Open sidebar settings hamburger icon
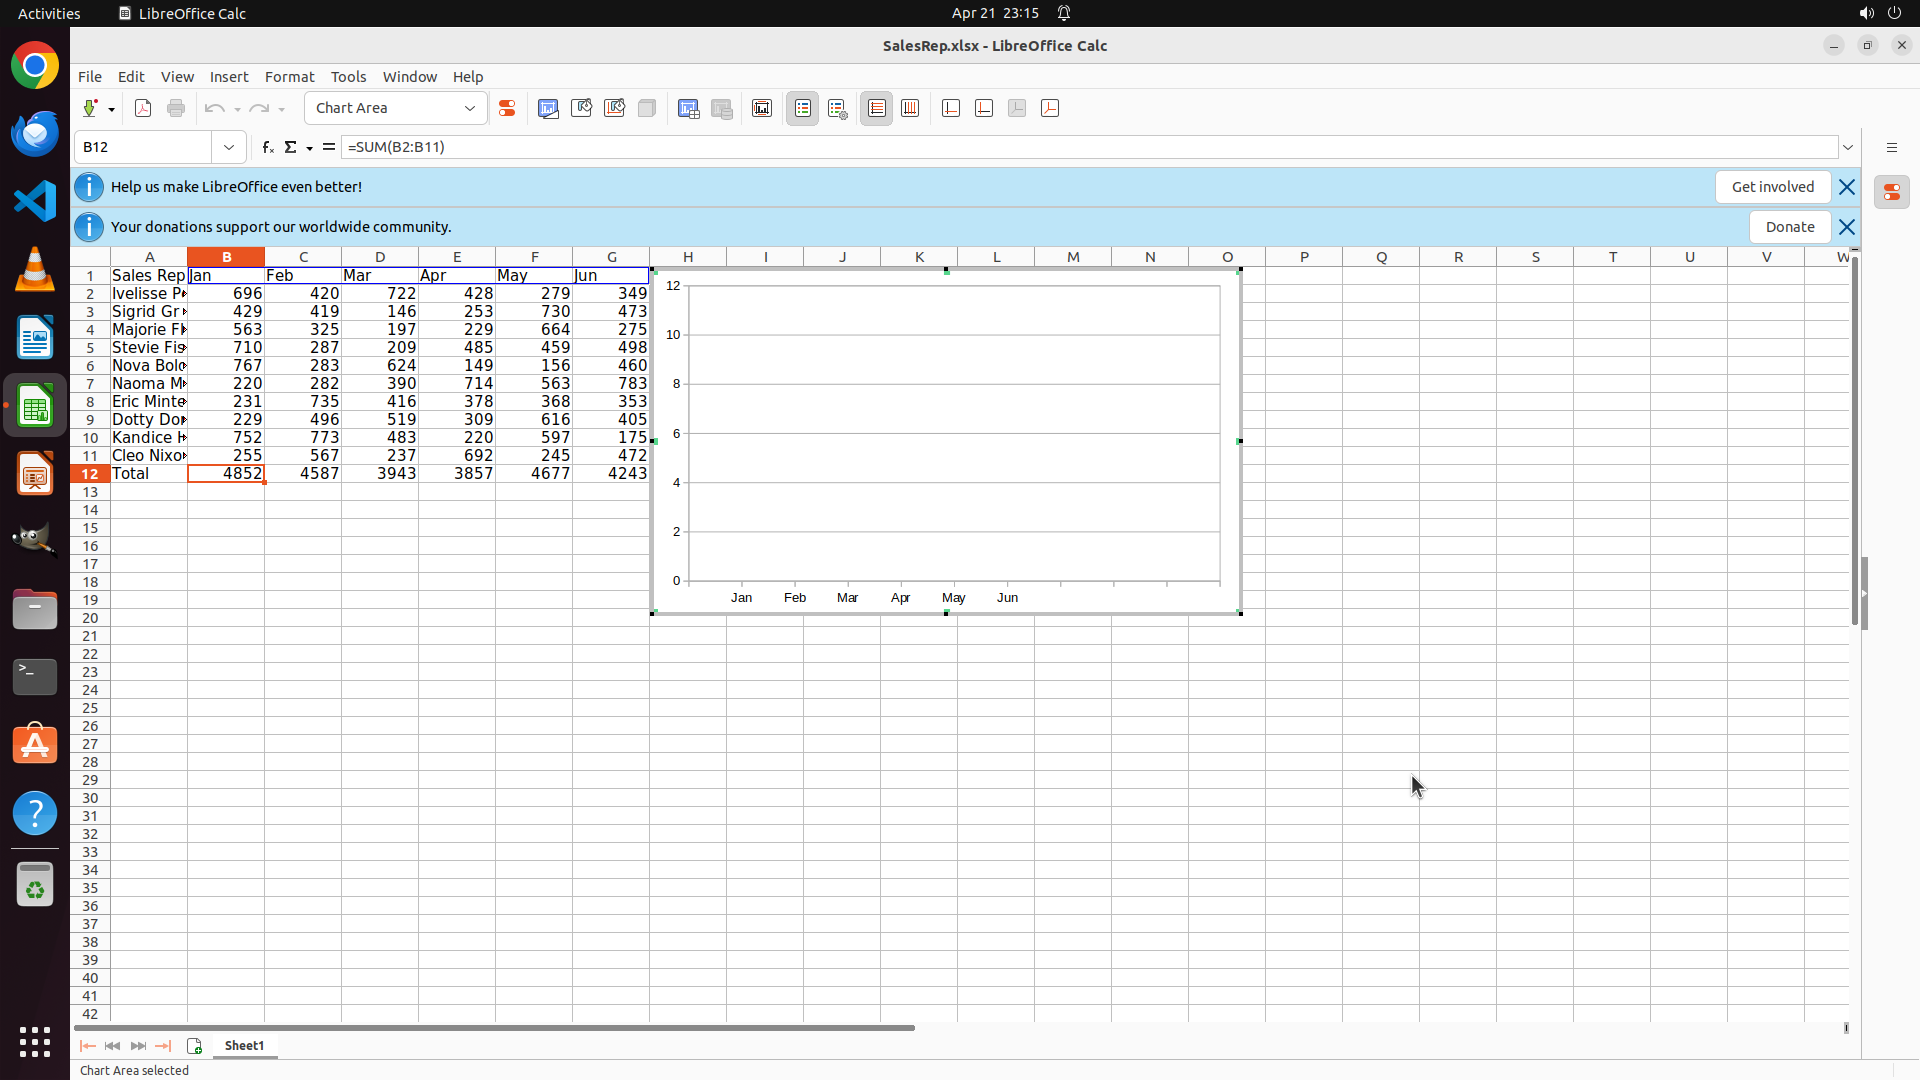Viewport: 1920px width, 1080px height. pyautogui.click(x=1892, y=148)
